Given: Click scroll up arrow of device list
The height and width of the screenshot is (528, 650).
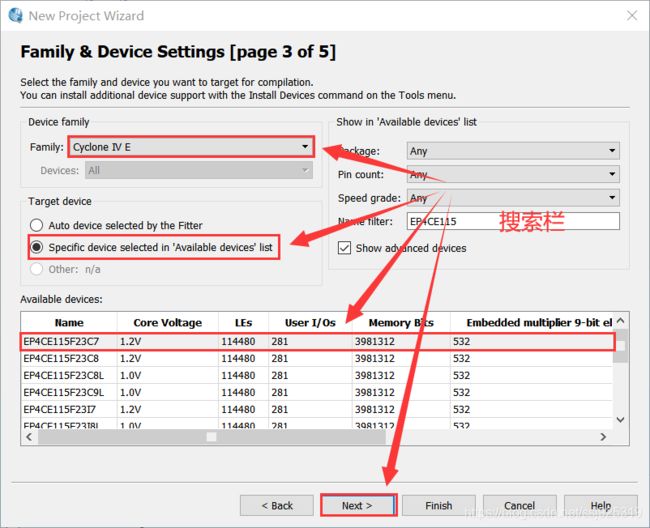Looking at the screenshot, I should point(621,321).
